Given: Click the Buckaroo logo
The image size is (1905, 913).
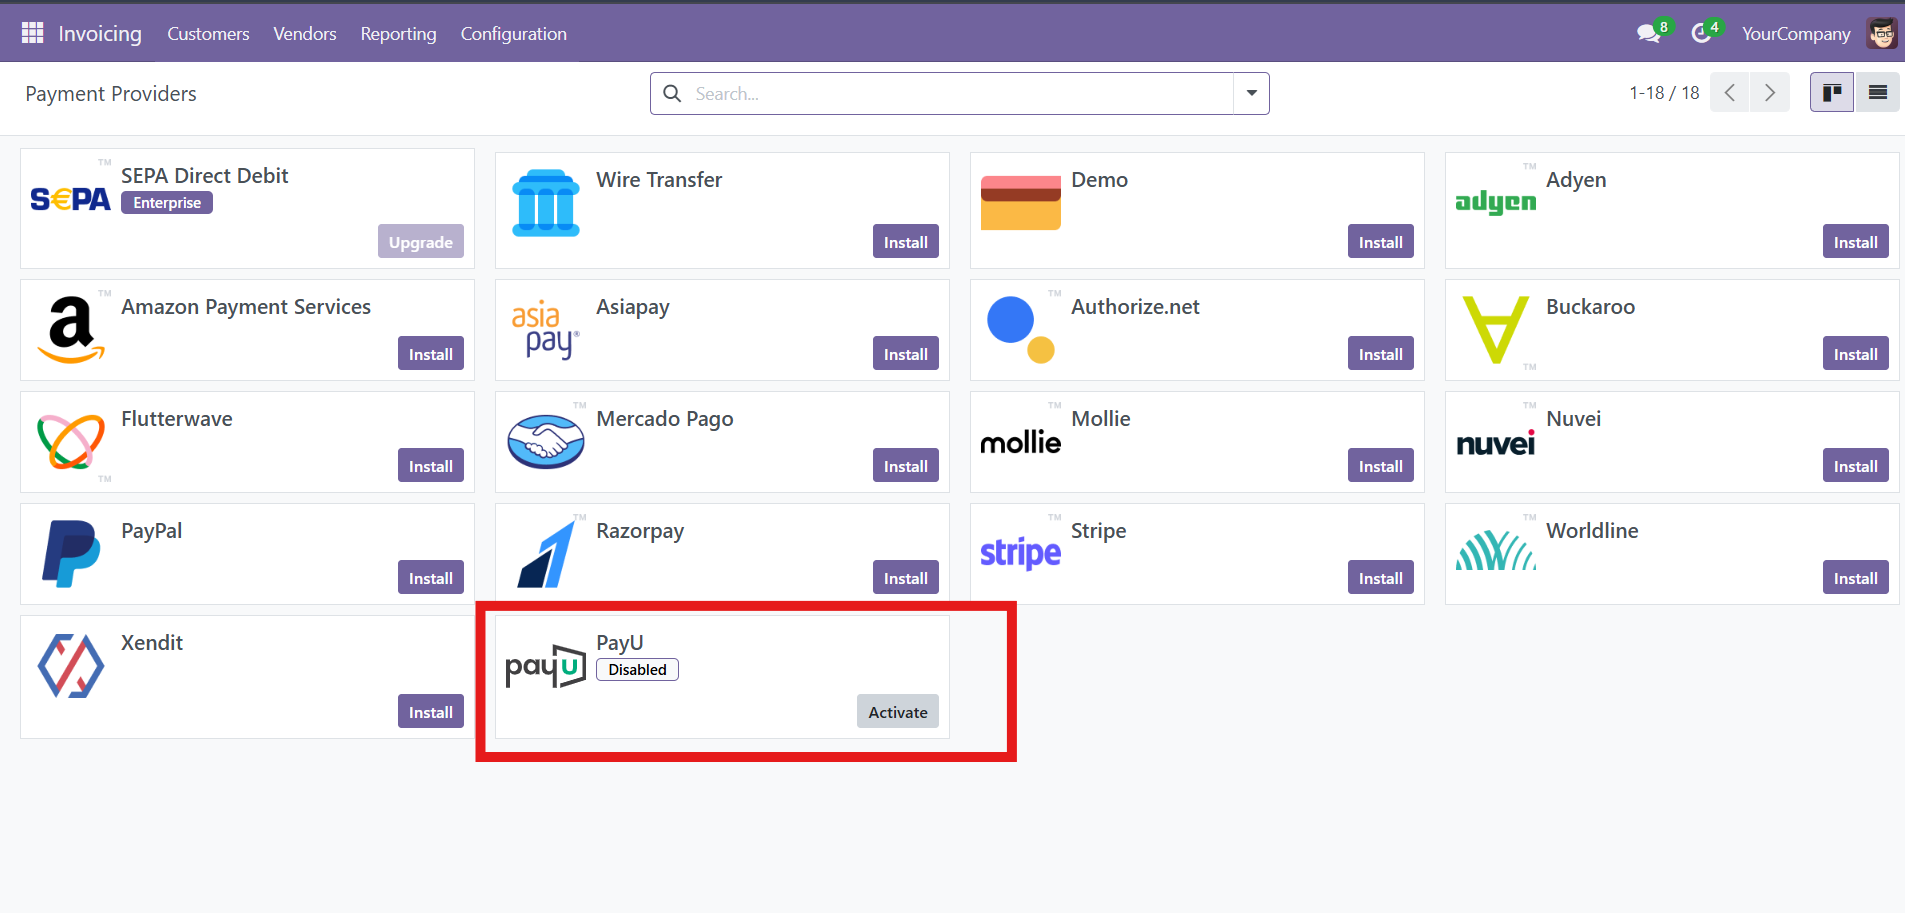Looking at the screenshot, I should click(x=1496, y=329).
